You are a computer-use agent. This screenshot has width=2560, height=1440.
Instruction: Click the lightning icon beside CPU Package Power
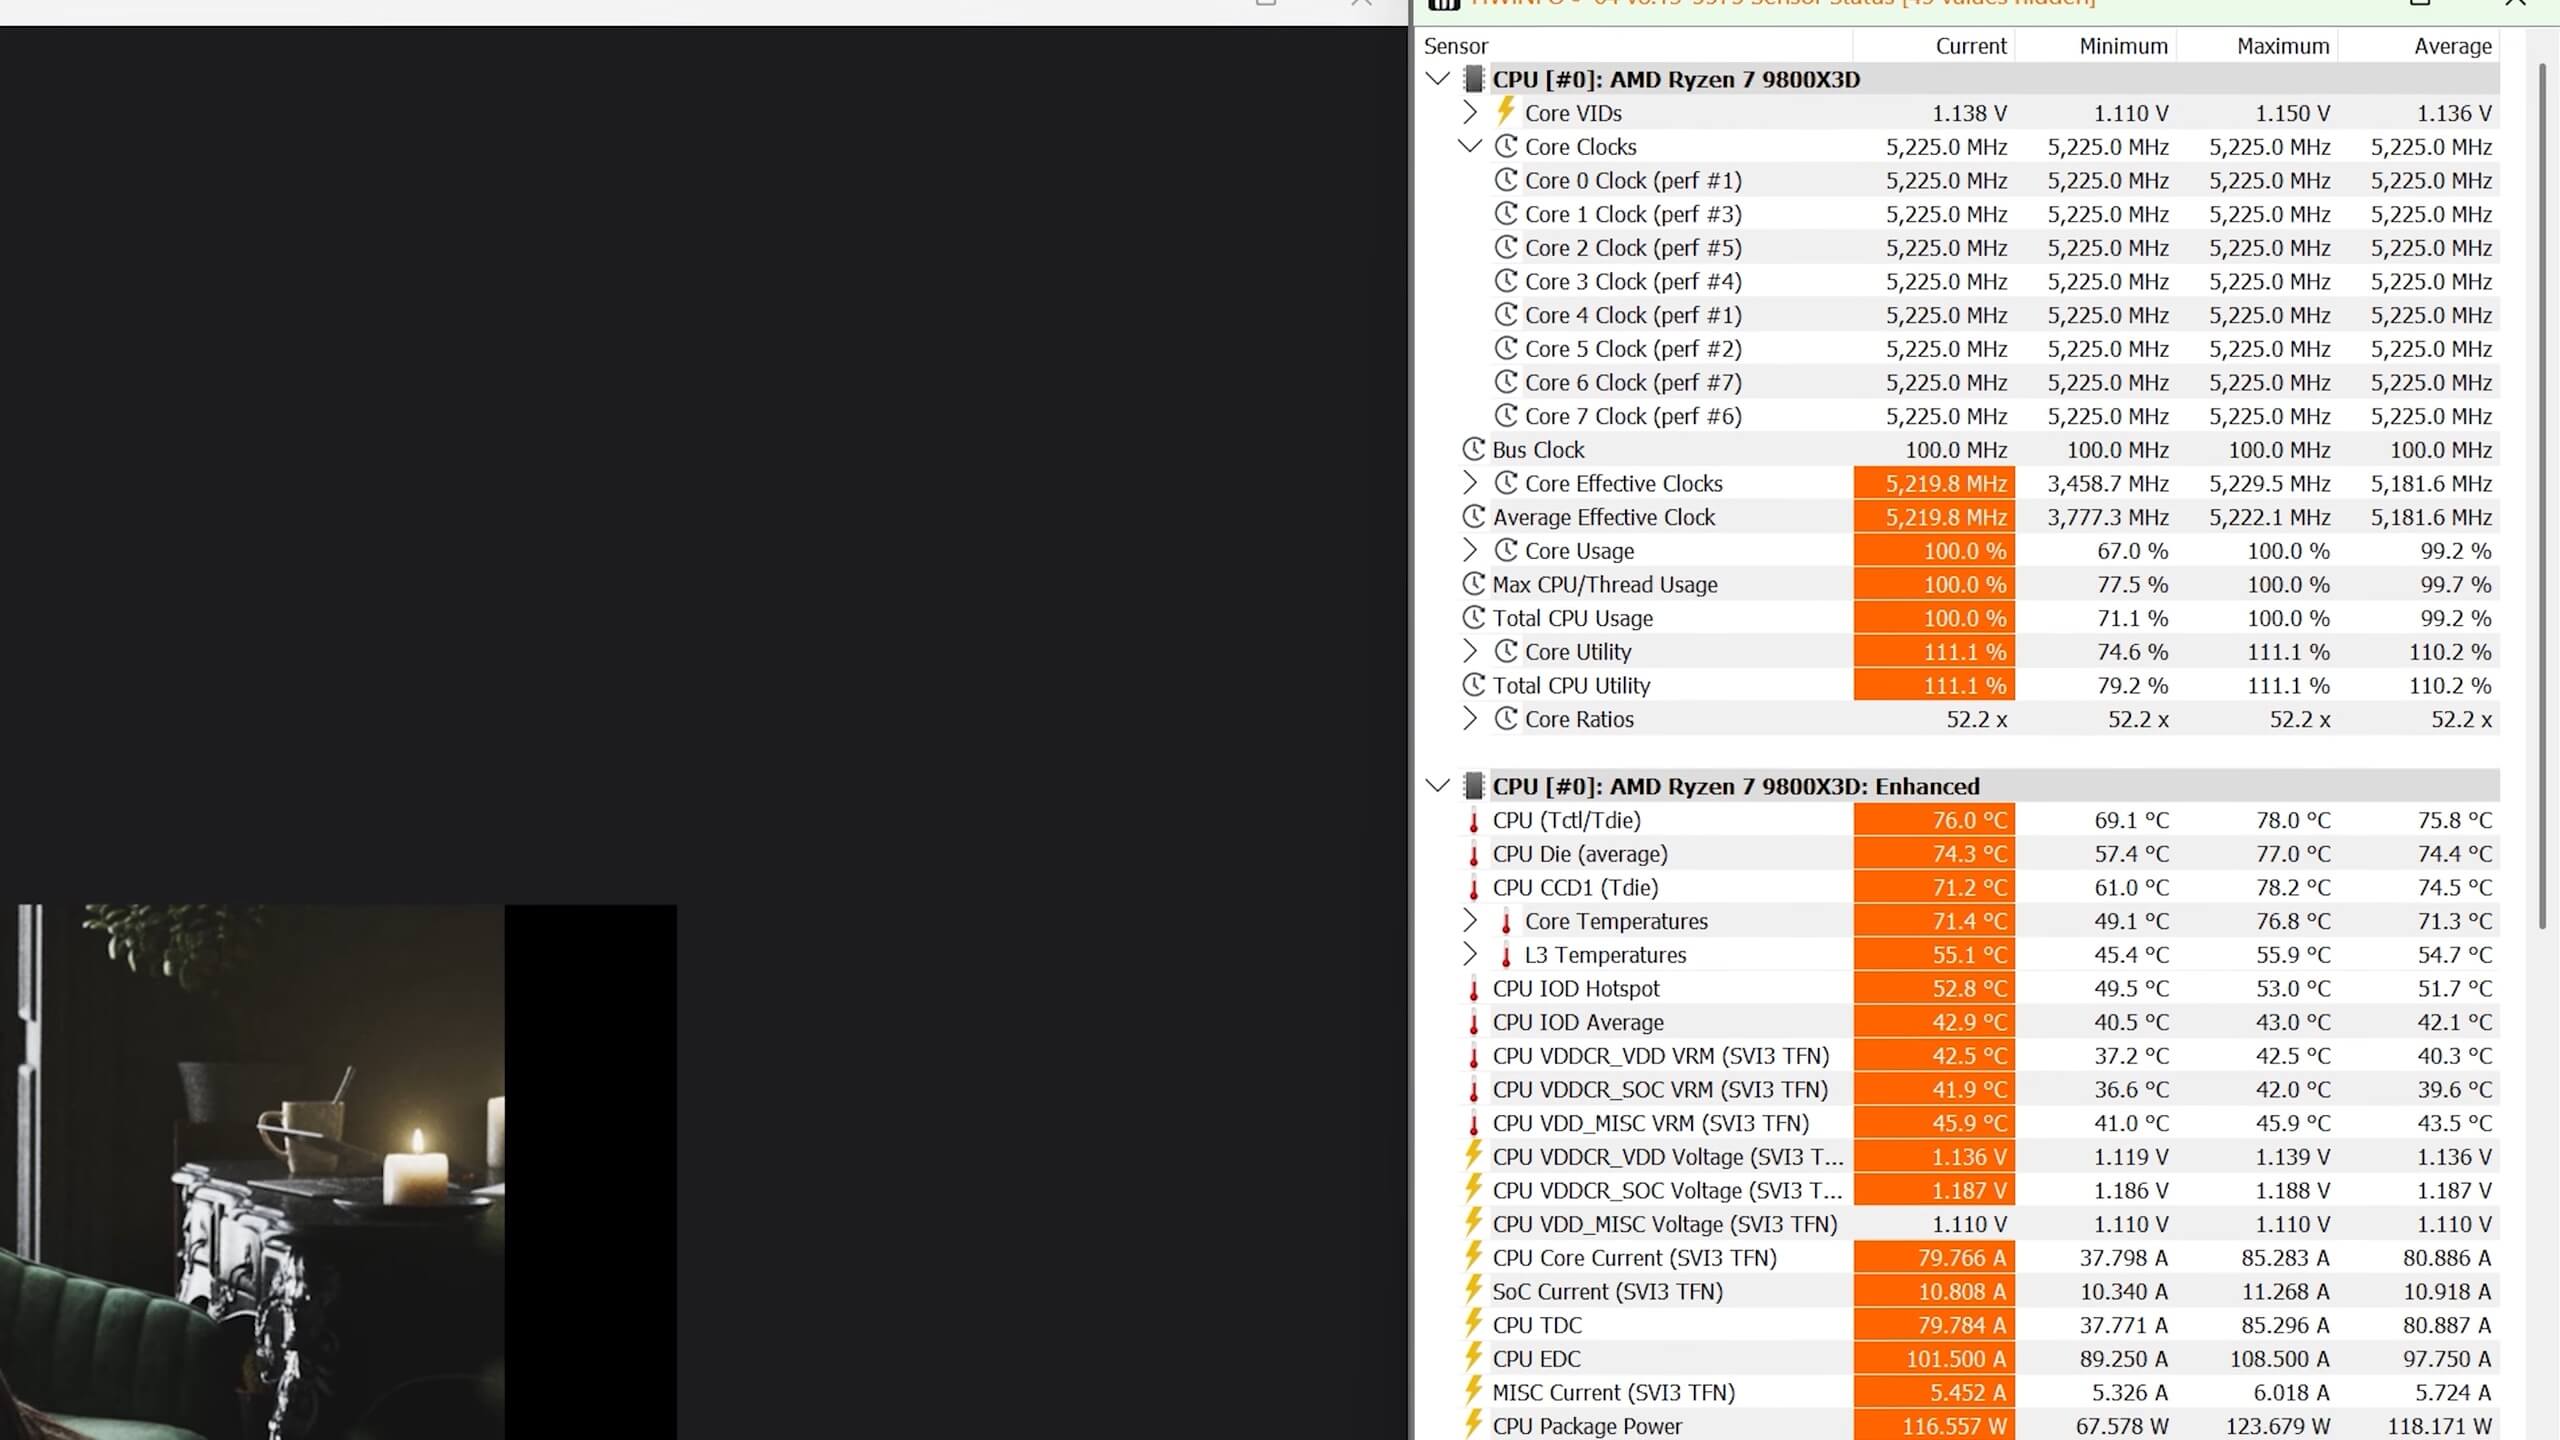[1473, 1424]
